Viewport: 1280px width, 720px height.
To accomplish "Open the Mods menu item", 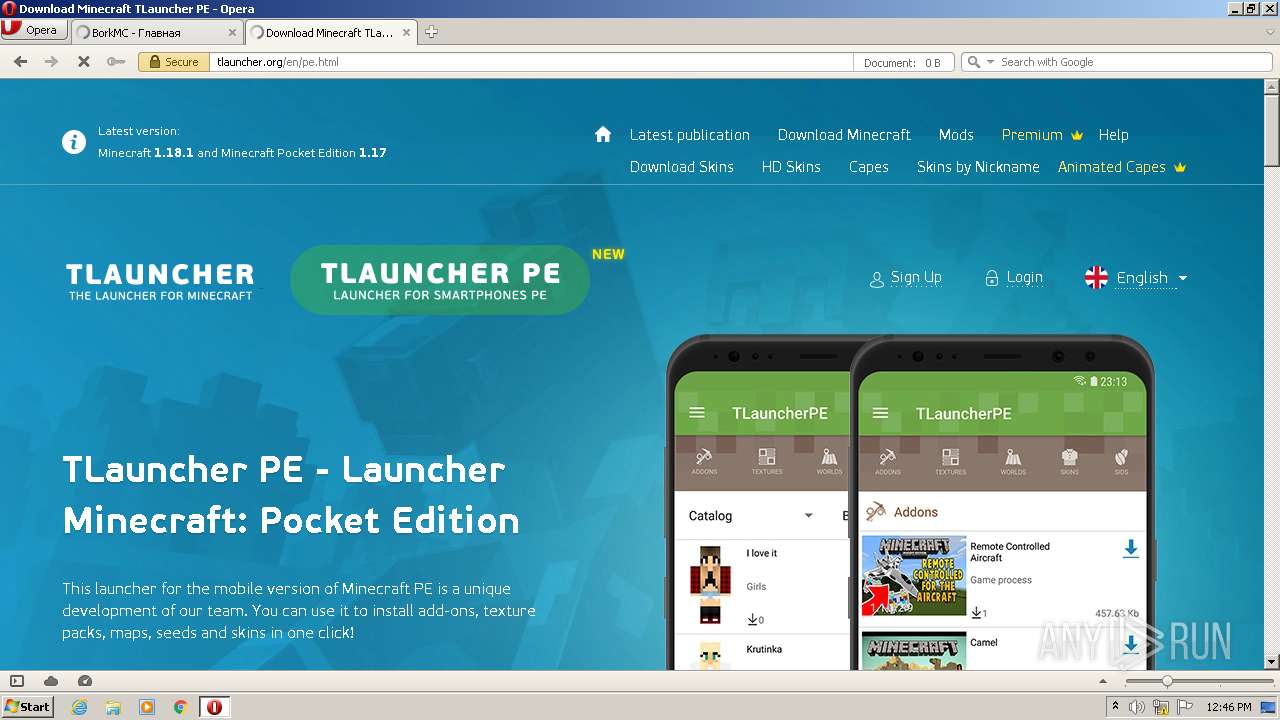I will pos(956,135).
